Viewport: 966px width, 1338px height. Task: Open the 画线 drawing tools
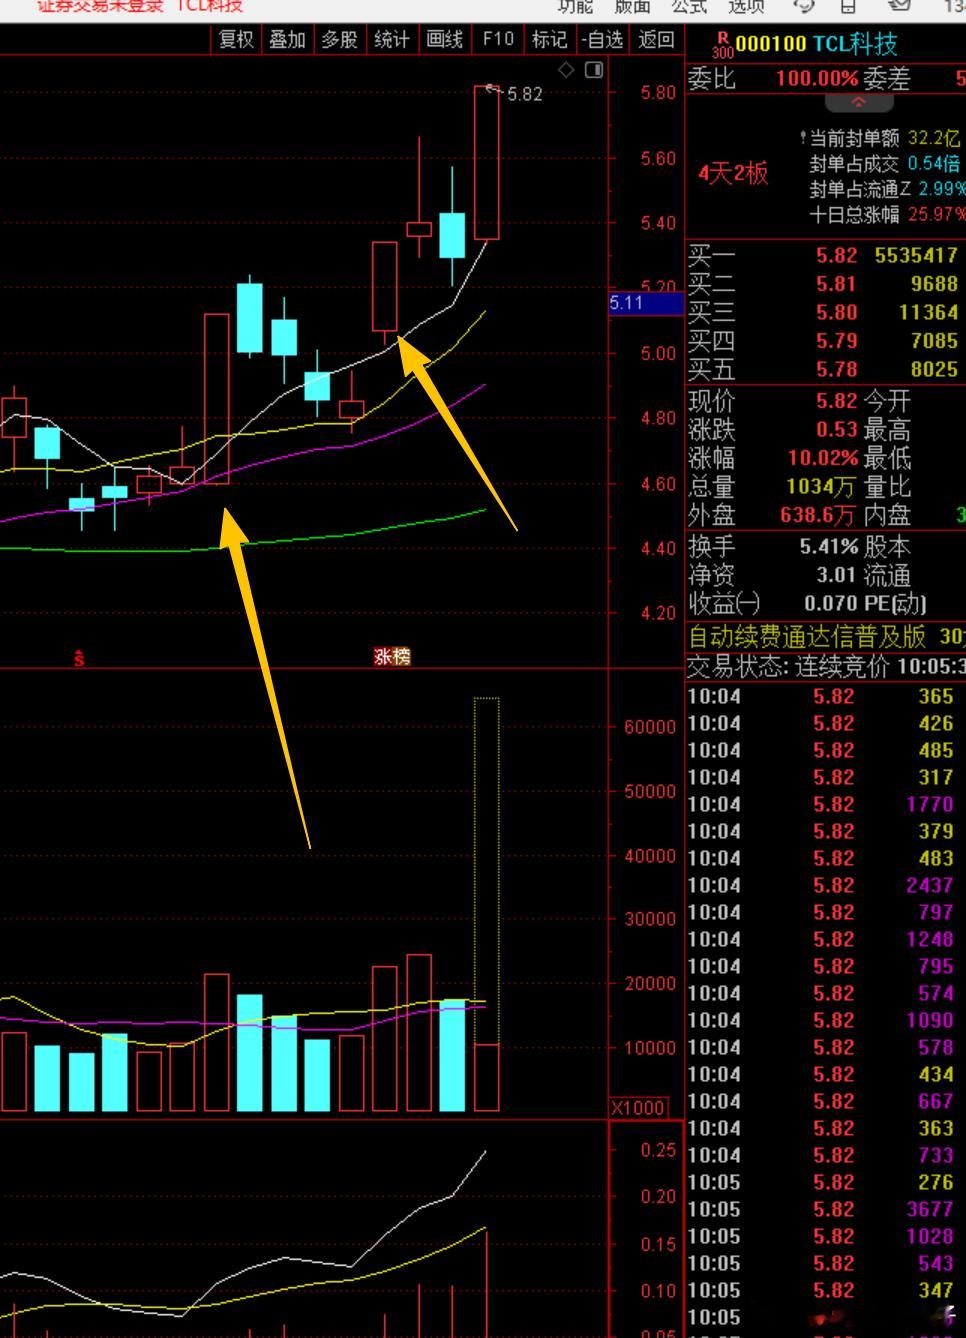[x=445, y=39]
